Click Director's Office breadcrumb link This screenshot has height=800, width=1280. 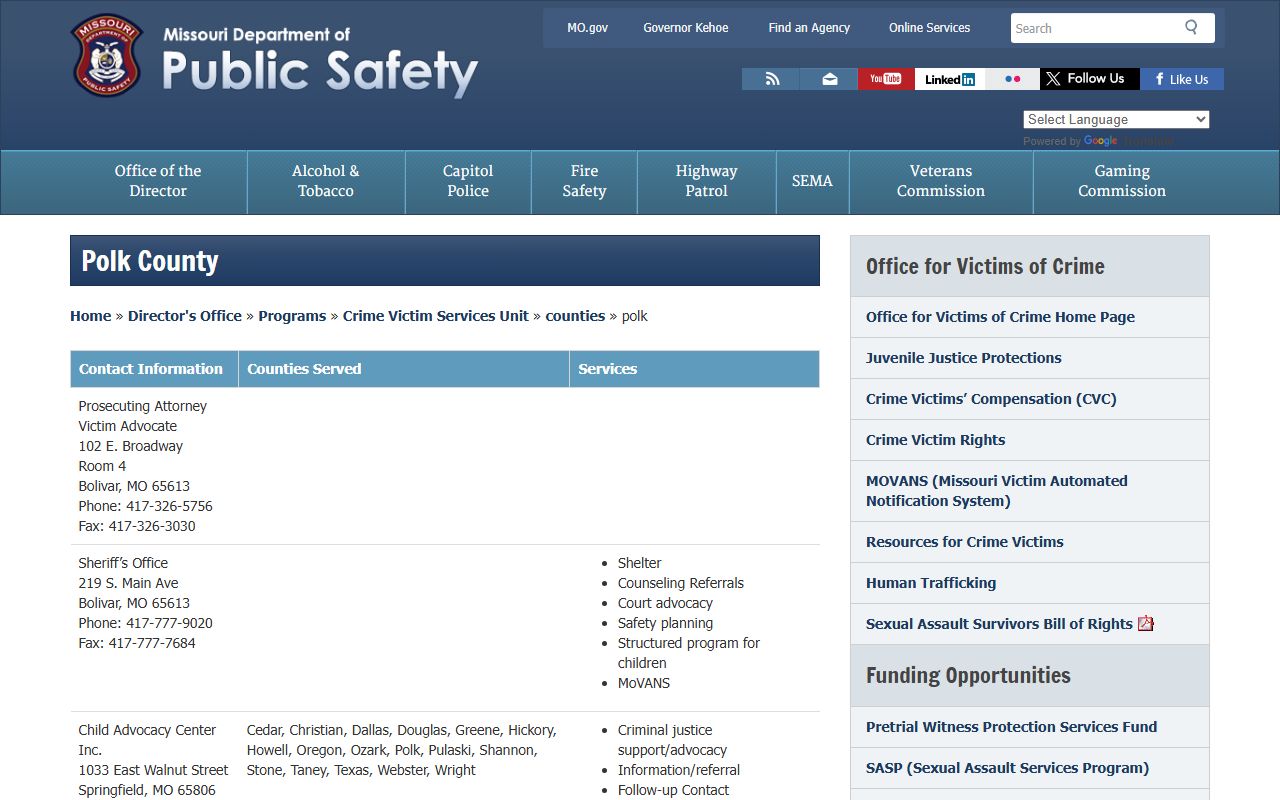185,316
